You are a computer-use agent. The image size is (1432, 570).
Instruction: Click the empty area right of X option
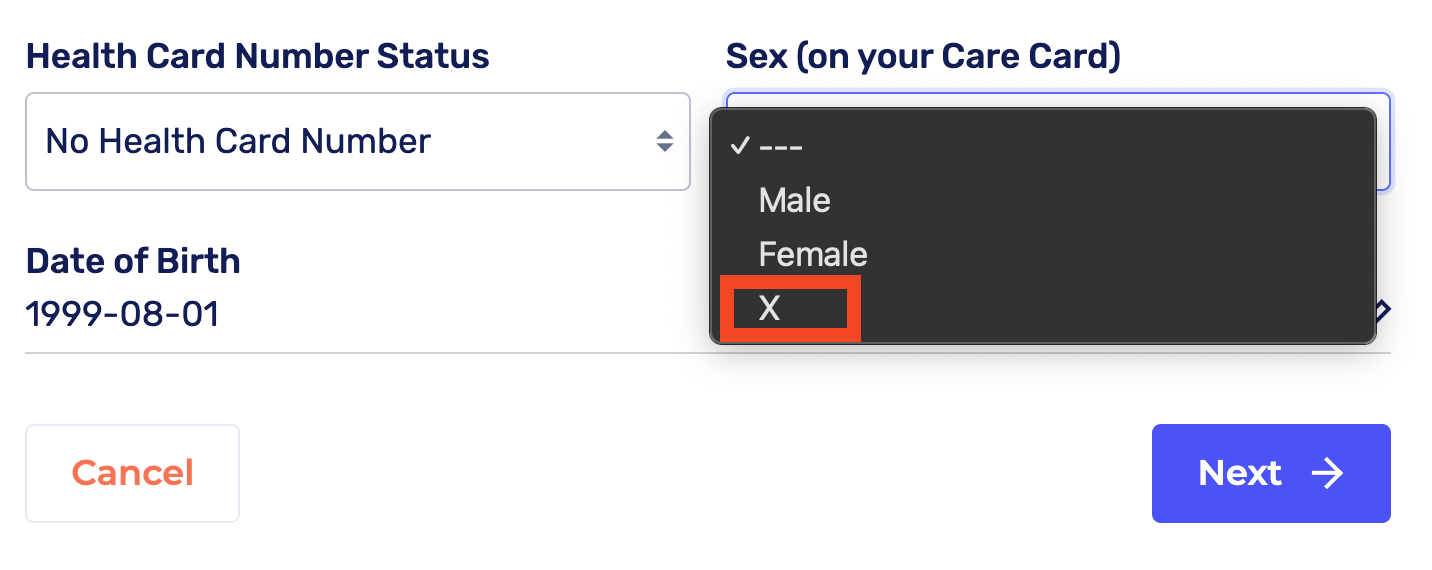1100,308
